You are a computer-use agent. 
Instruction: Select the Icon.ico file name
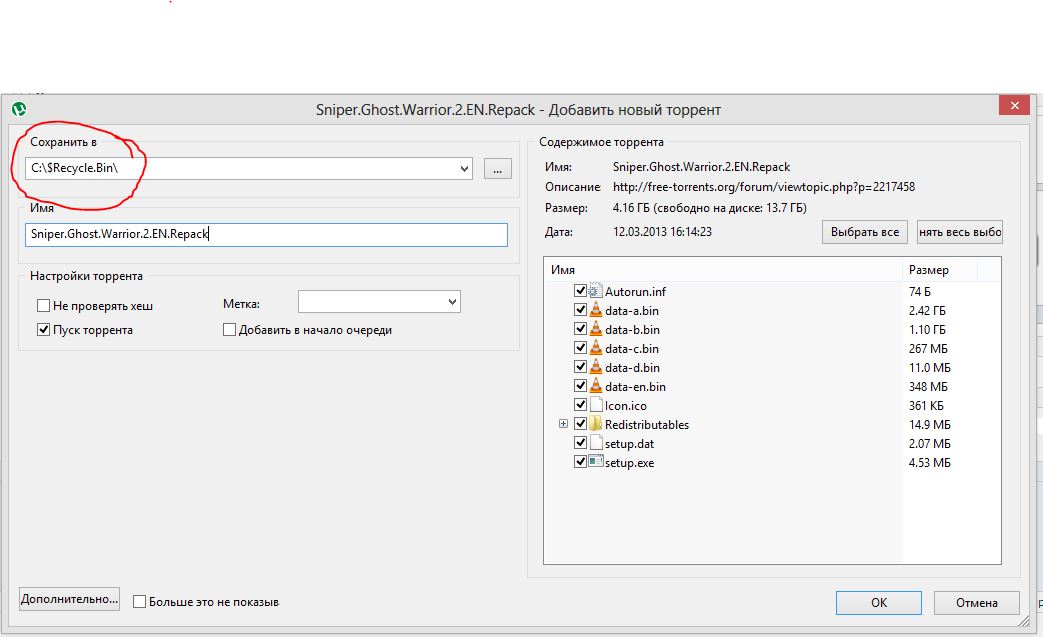(625, 406)
